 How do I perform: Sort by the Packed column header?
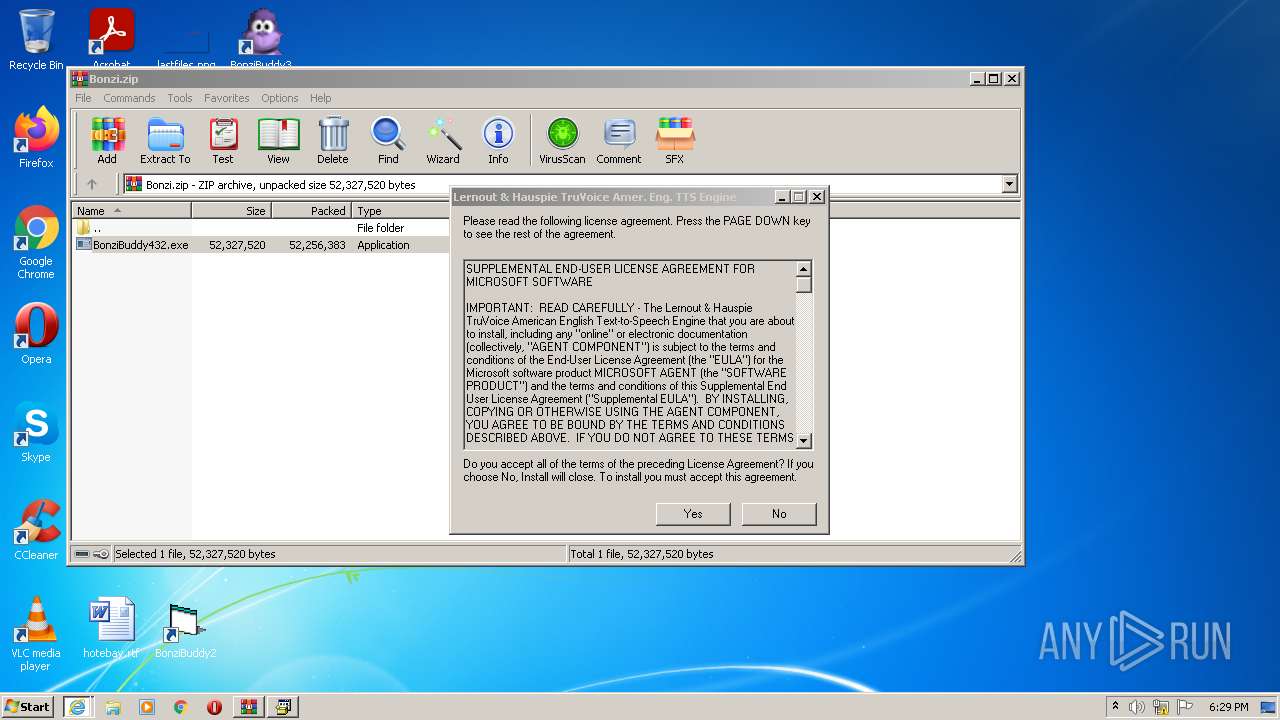point(312,211)
